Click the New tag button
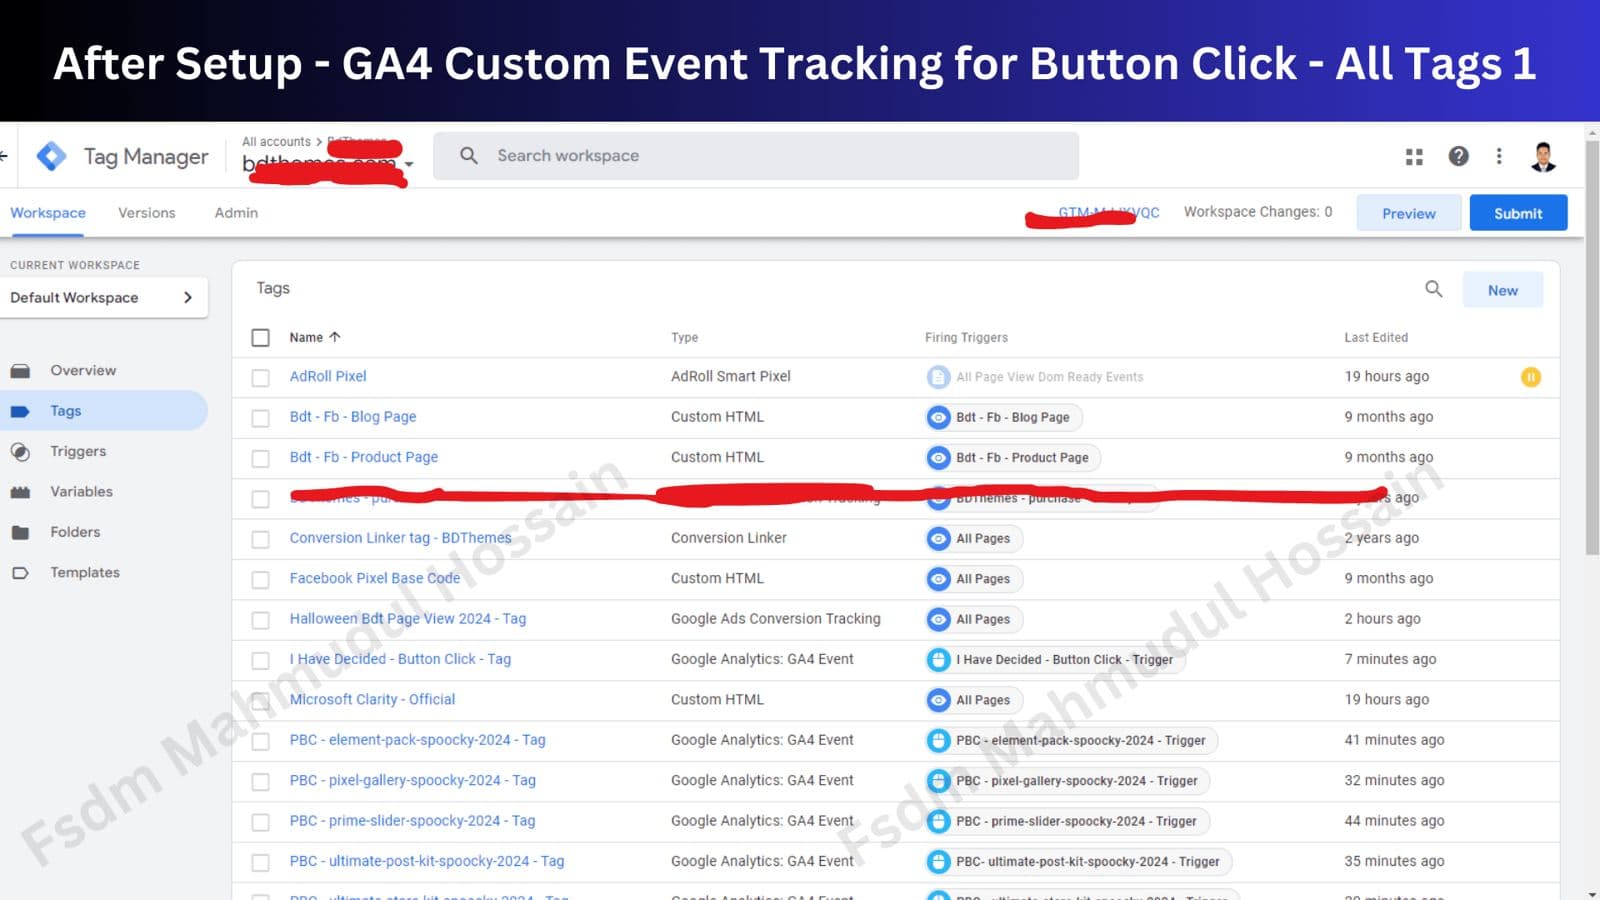The width and height of the screenshot is (1600, 900). coord(1502,290)
